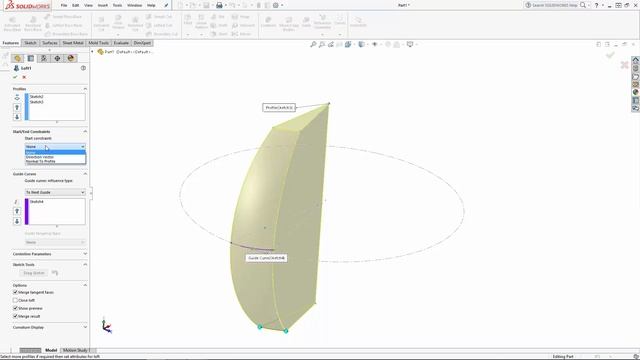
Task: Expand the Centerline Parameters section
Action: click(85, 254)
